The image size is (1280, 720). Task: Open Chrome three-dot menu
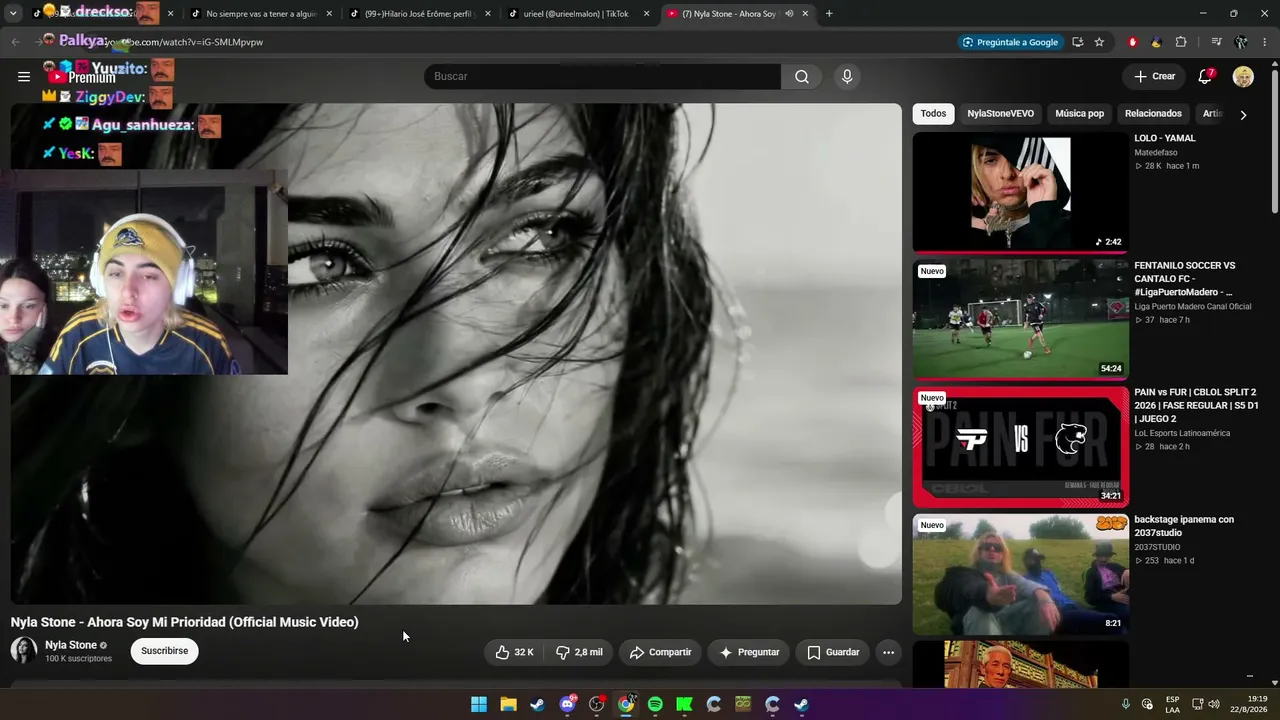1265,42
